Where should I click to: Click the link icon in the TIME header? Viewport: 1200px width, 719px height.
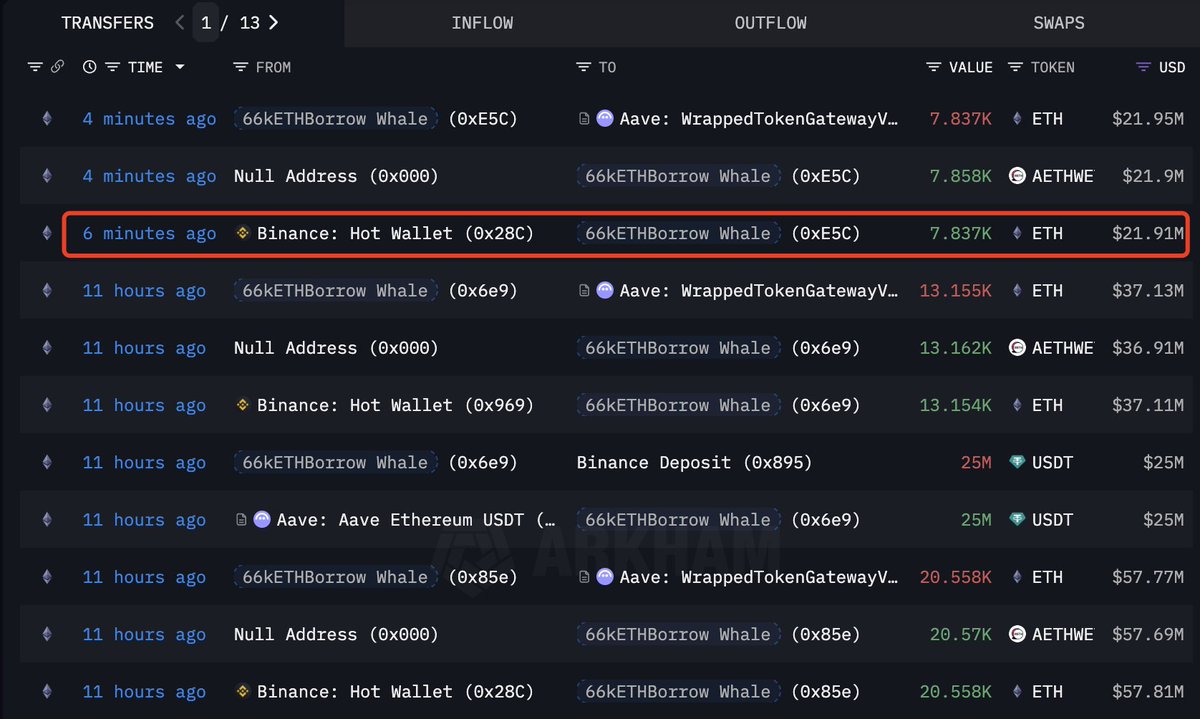(x=59, y=67)
